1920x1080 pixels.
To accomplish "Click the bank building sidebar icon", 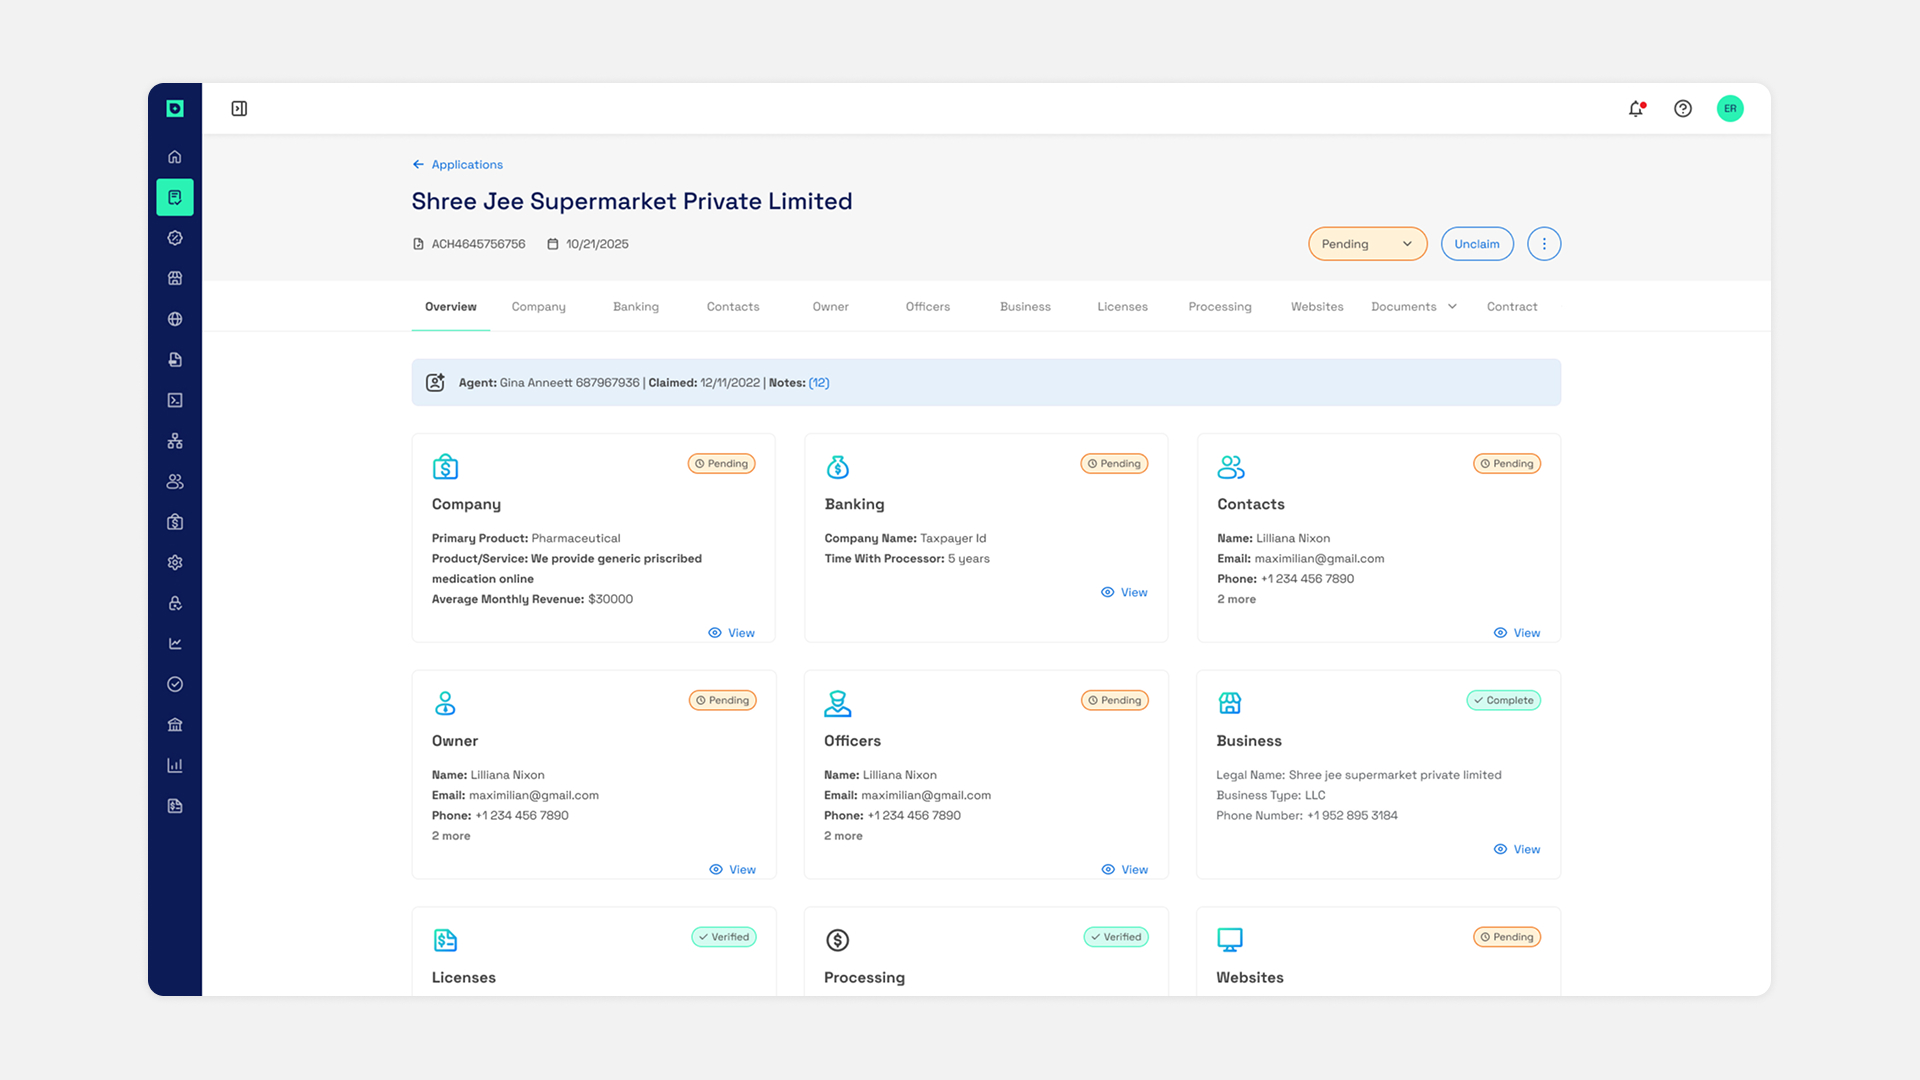I will [x=175, y=725].
